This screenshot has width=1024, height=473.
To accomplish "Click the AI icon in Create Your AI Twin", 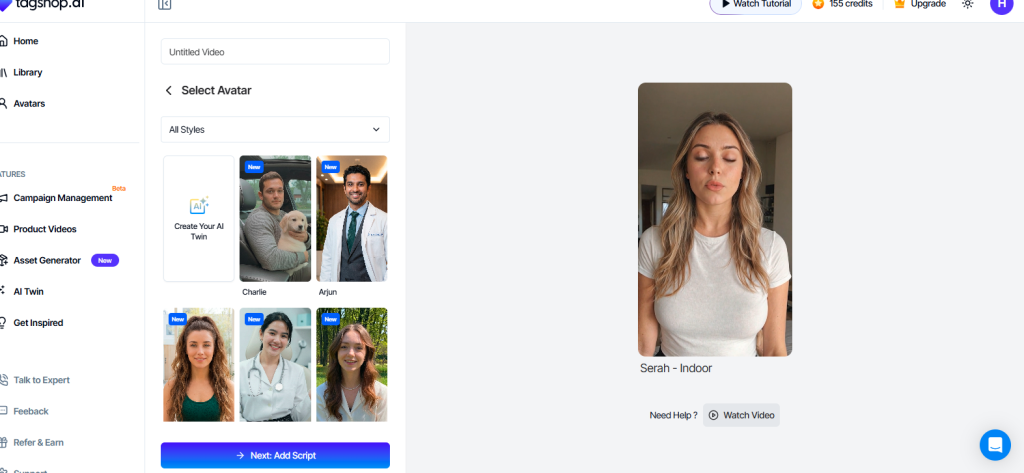I will point(199,205).
